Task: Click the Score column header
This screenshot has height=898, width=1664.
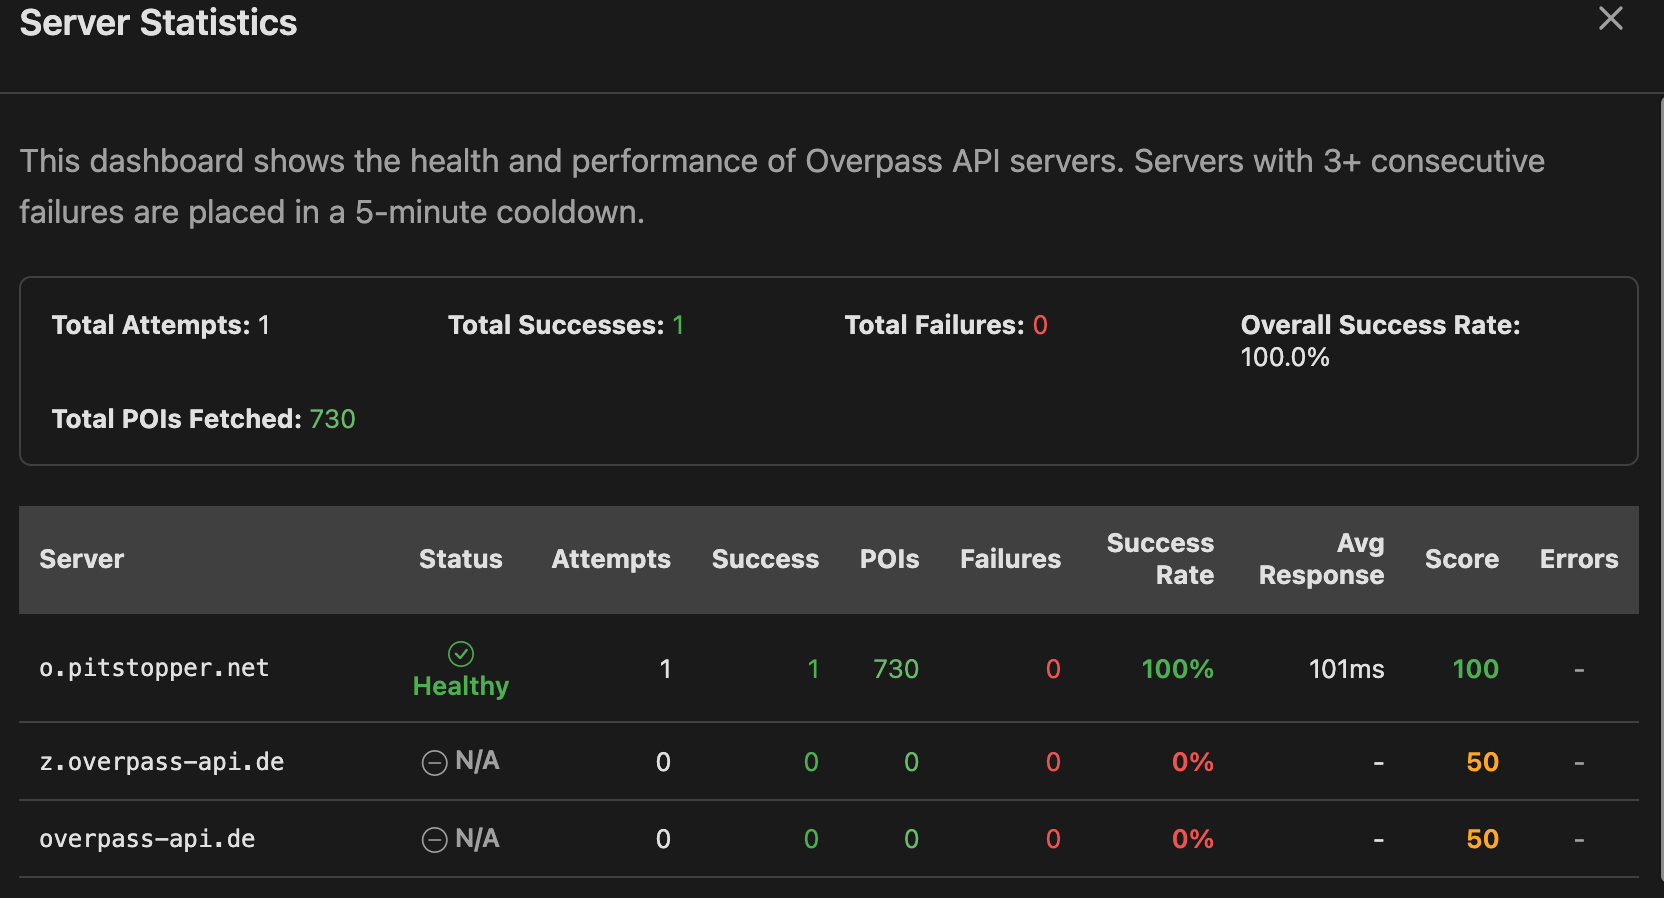Action: point(1461,559)
